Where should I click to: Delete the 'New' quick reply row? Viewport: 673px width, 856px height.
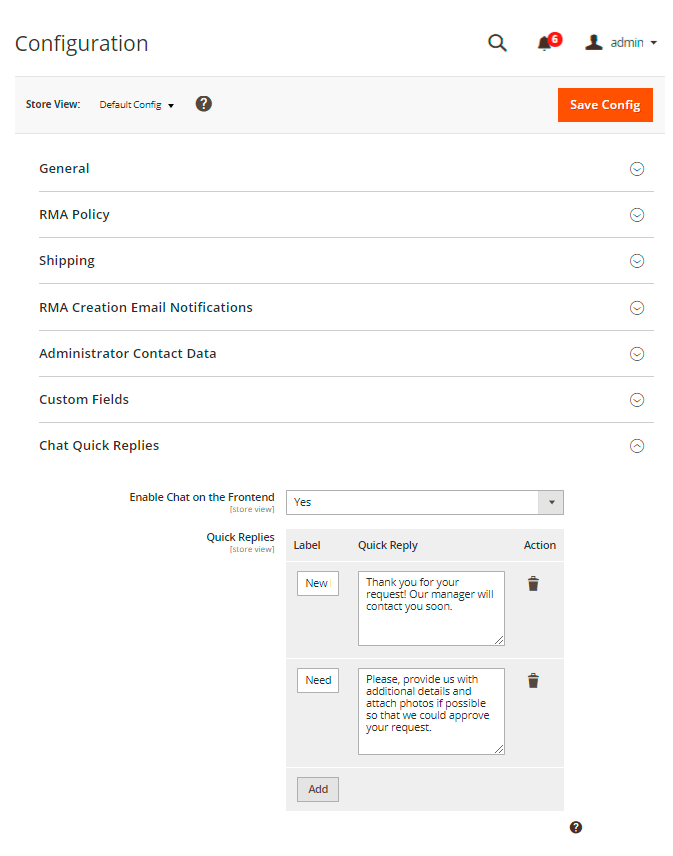[x=533, y=584]
